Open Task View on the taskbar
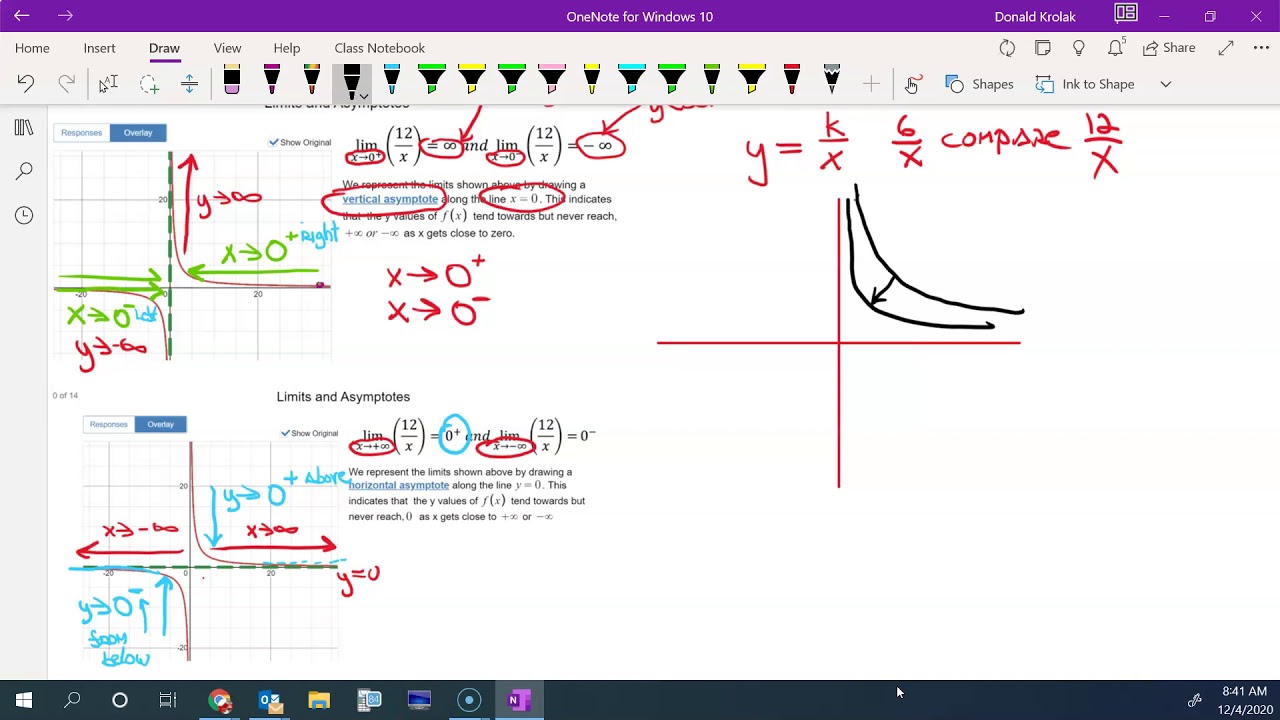 168,700
